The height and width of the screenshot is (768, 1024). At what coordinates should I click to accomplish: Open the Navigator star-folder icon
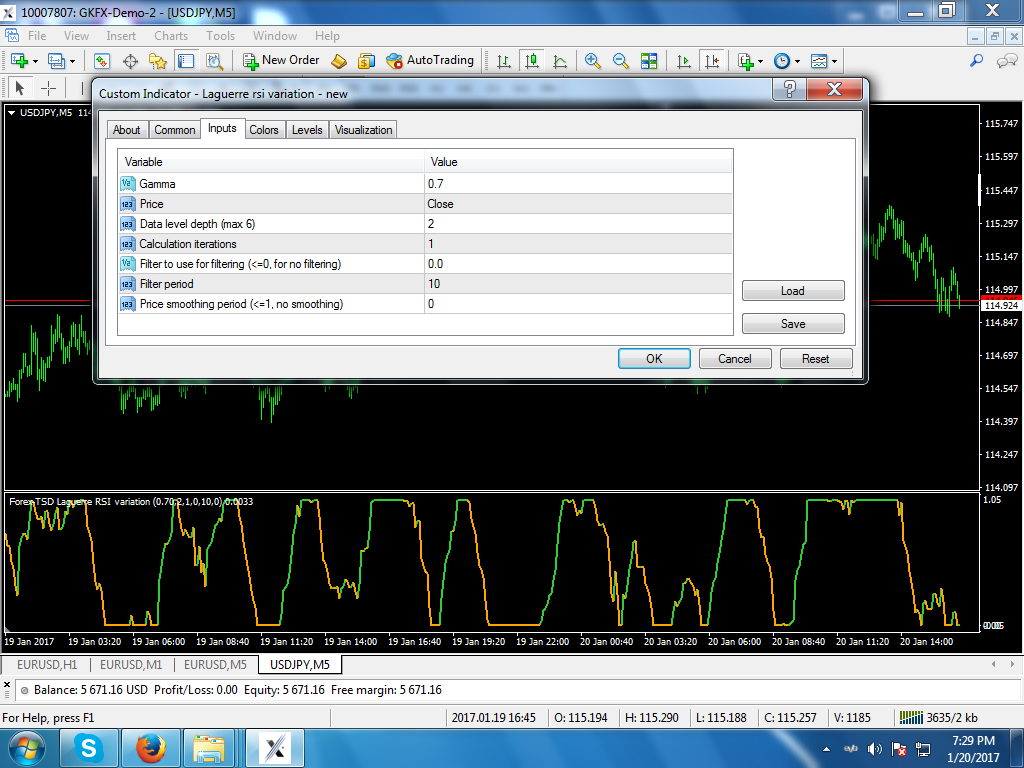157,61
